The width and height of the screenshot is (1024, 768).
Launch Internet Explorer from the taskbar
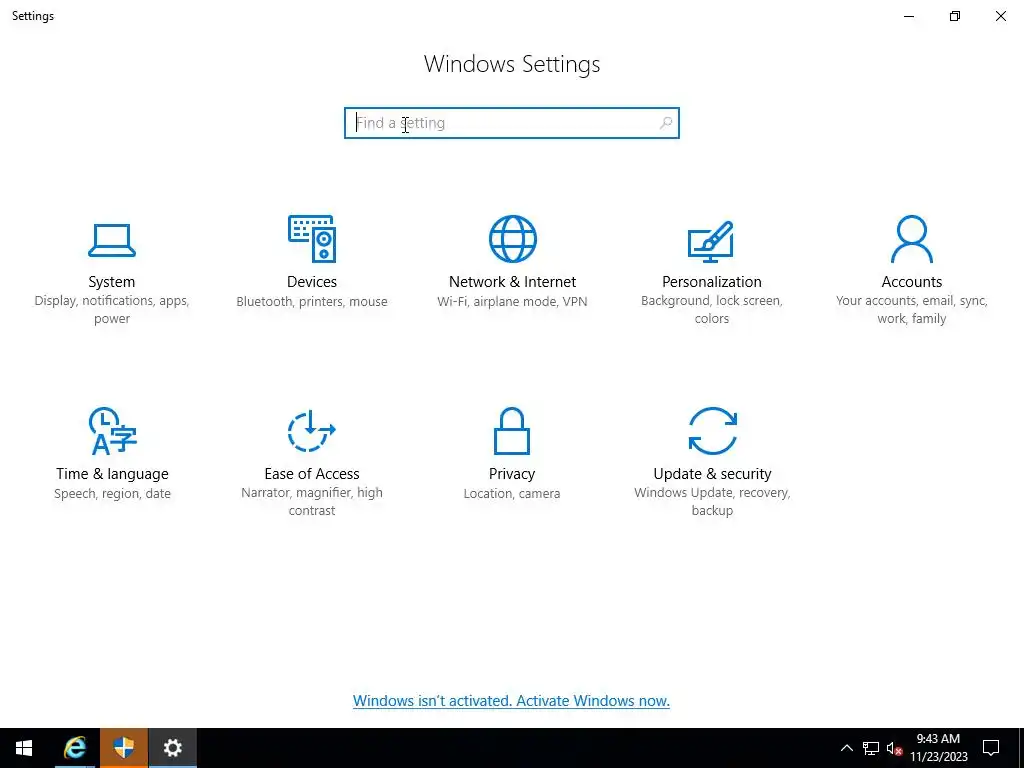click(74, 748)
